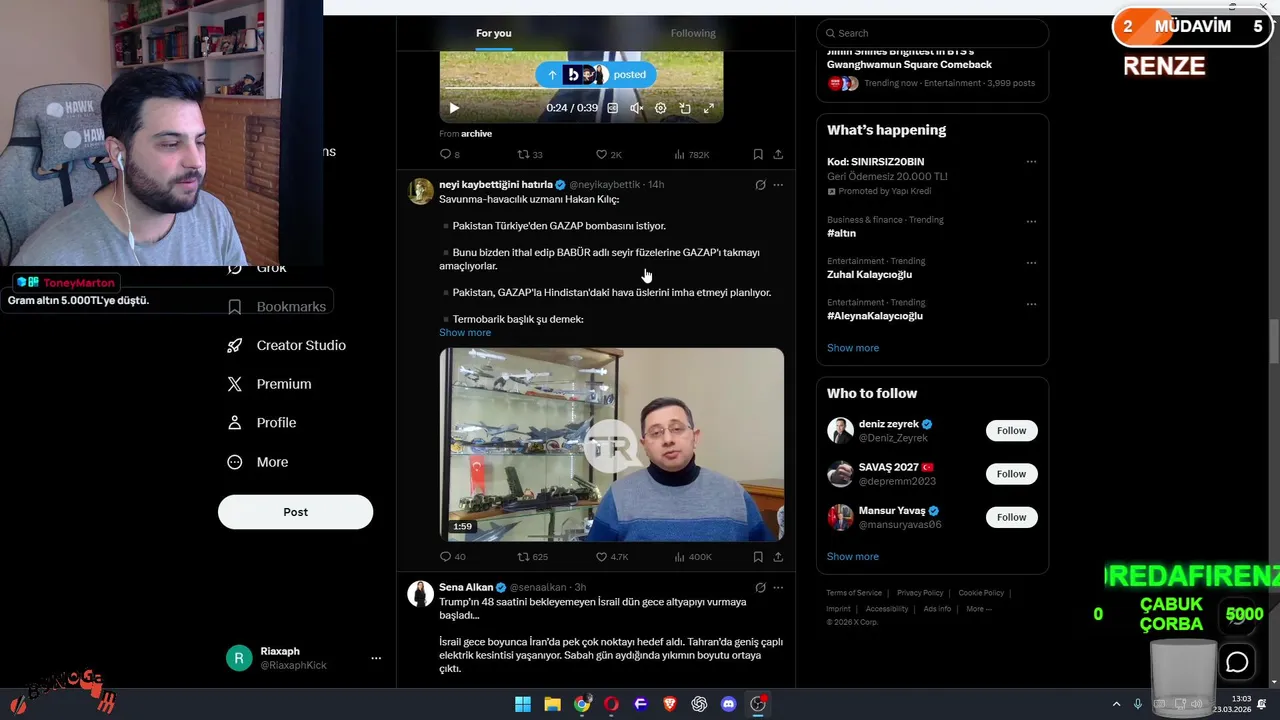The height and width of the screenshot is (720, 1280).
Task: Show more under What's happening
Action: coord(853,348)
